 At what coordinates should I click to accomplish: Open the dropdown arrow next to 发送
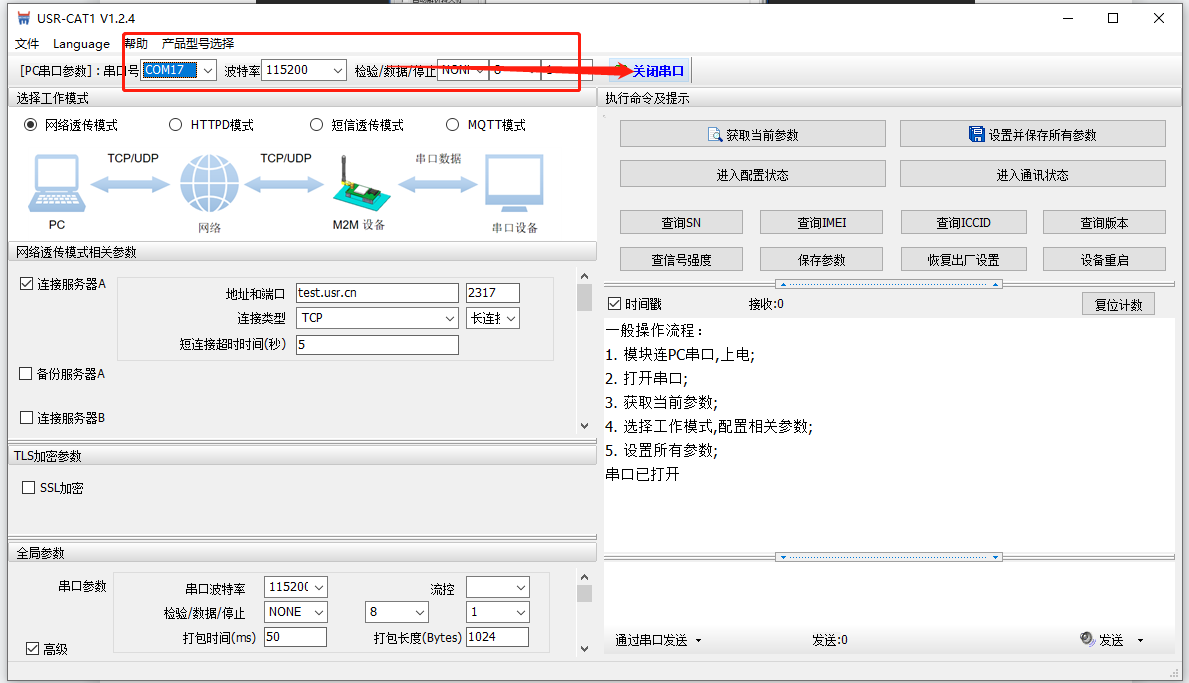pos(1140,641)
